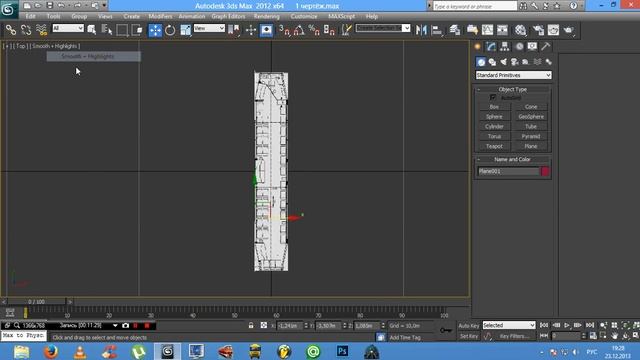Open the Quick Access Toolbar customize arrow
This screenshot has width=640, height=360.
tap(104, 6)
